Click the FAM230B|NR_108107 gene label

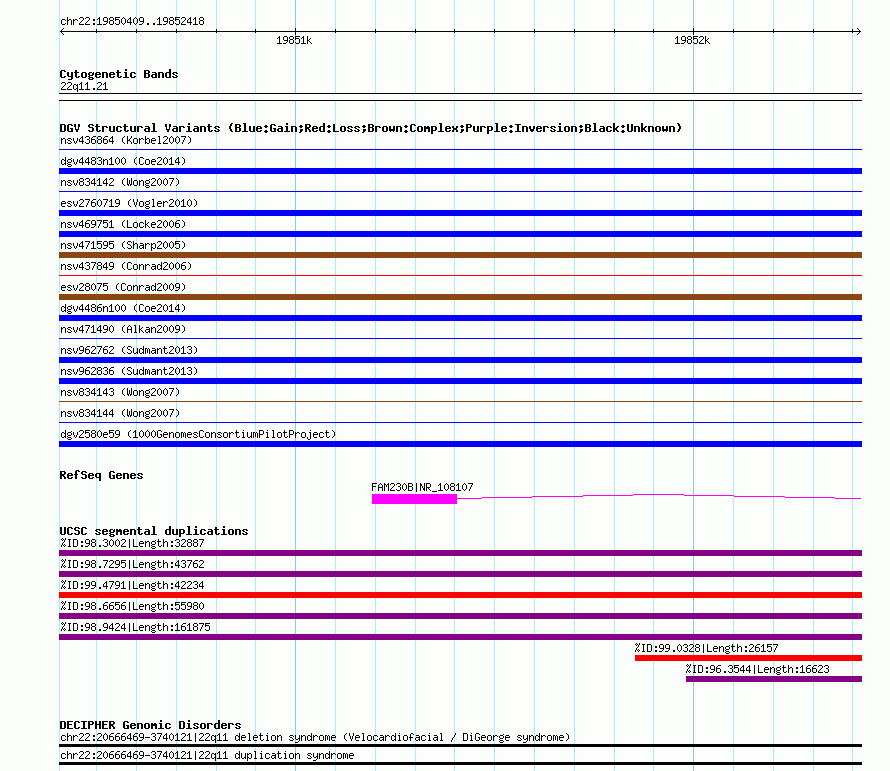(422, 487)
